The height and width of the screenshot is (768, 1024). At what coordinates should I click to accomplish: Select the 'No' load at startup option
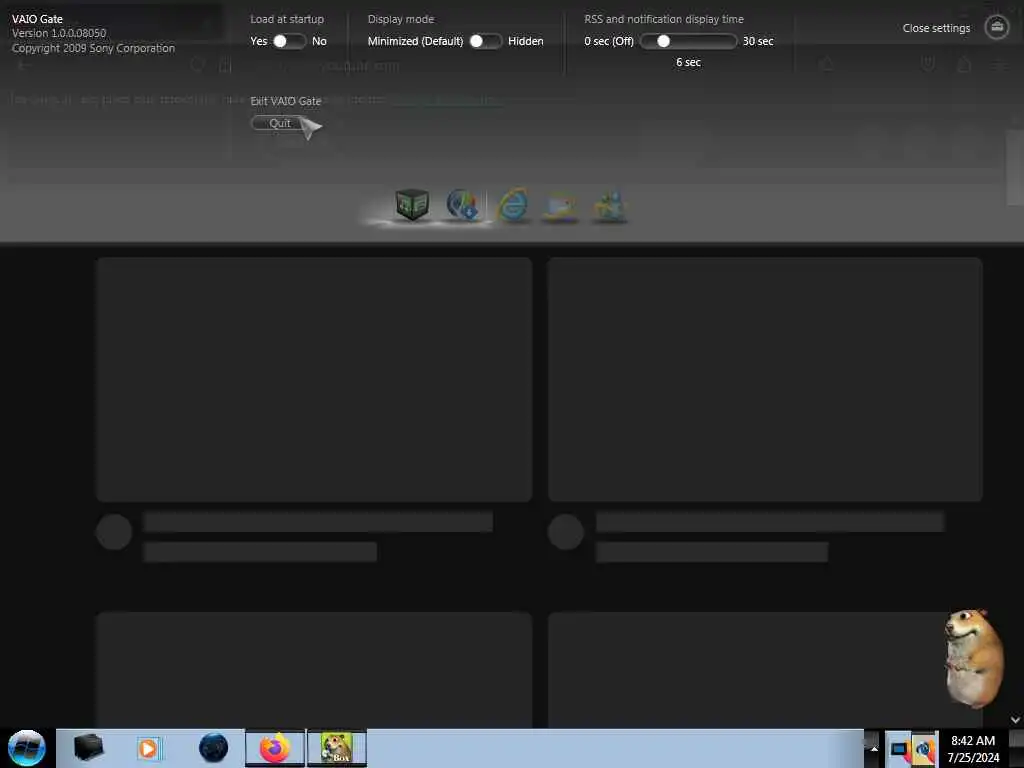(319, 41)
